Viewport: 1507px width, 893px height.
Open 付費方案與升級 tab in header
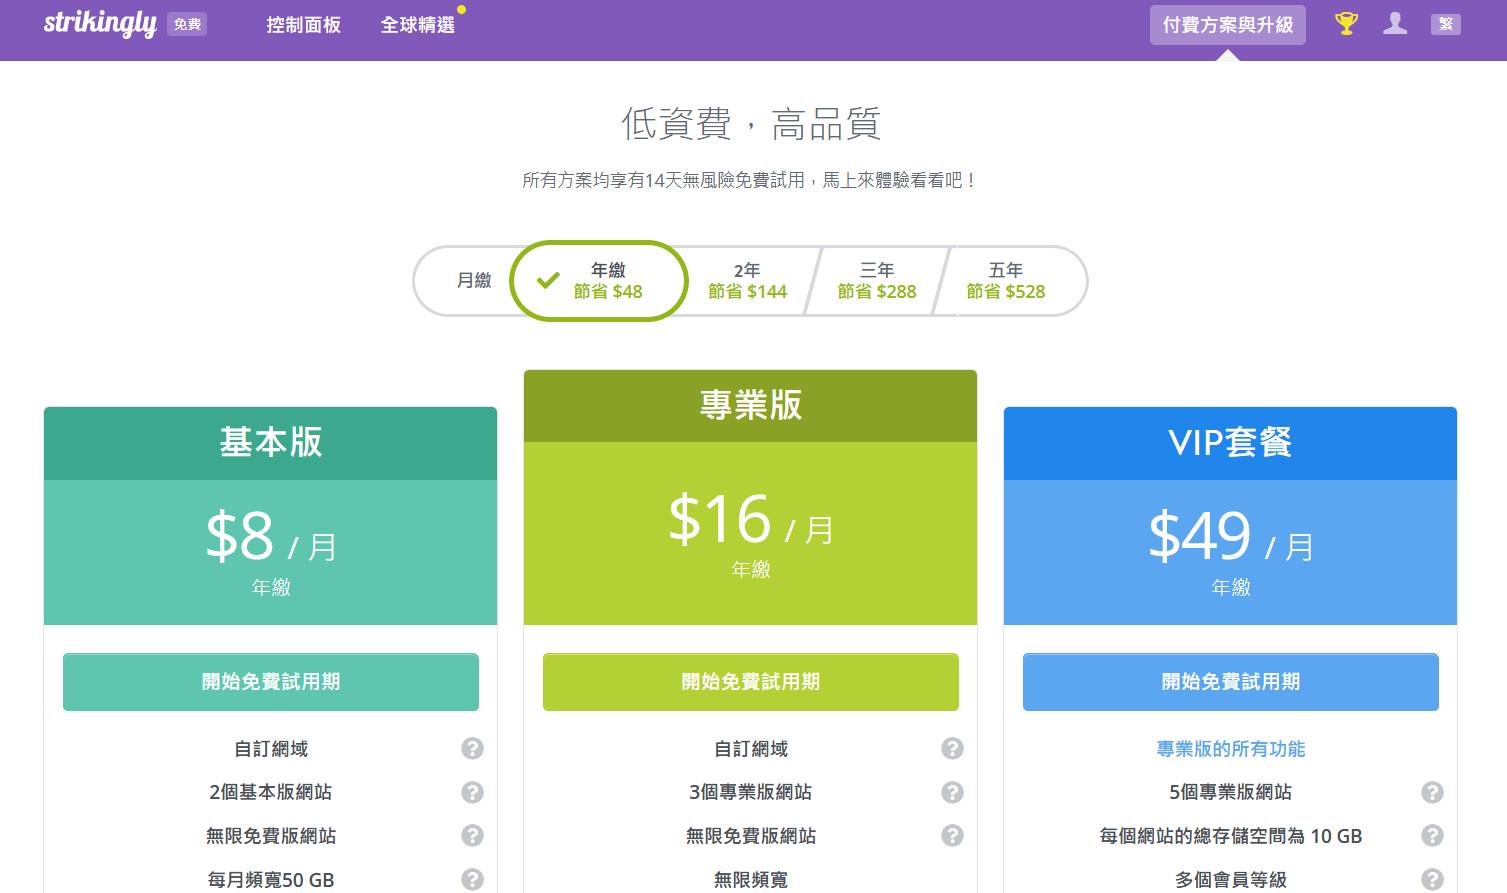click(x=1227, y=25)
